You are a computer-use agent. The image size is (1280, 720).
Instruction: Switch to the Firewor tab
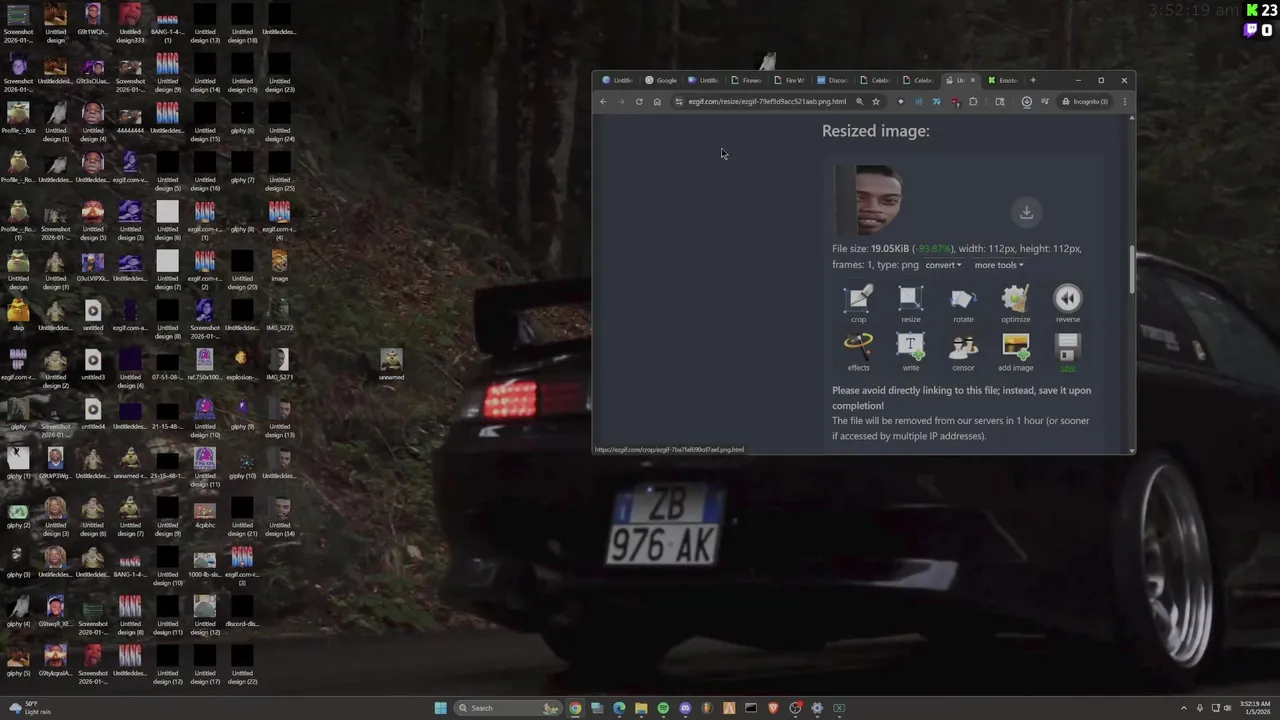pos(747,80)
